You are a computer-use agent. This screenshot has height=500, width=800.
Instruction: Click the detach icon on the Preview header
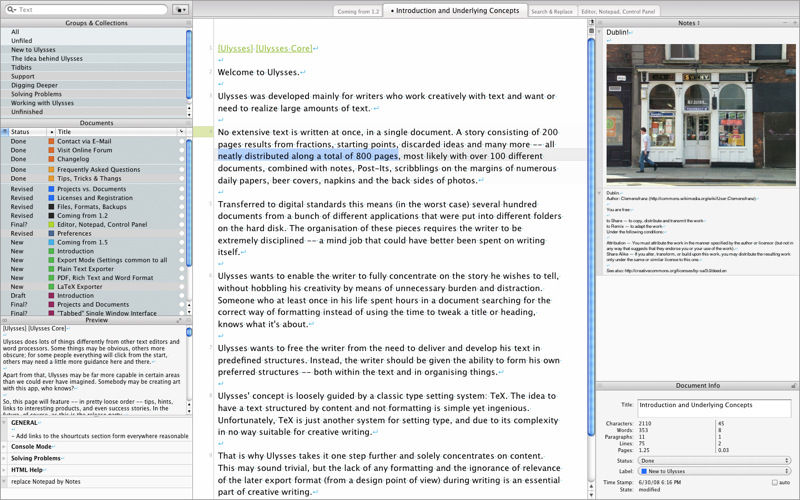[179, 320]
